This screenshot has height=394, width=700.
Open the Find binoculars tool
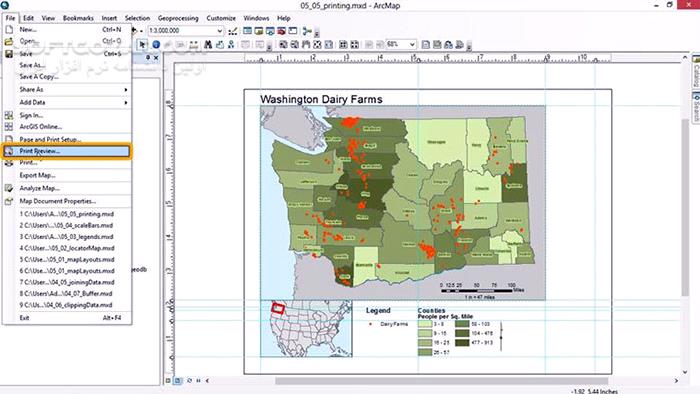pos(208,44)
